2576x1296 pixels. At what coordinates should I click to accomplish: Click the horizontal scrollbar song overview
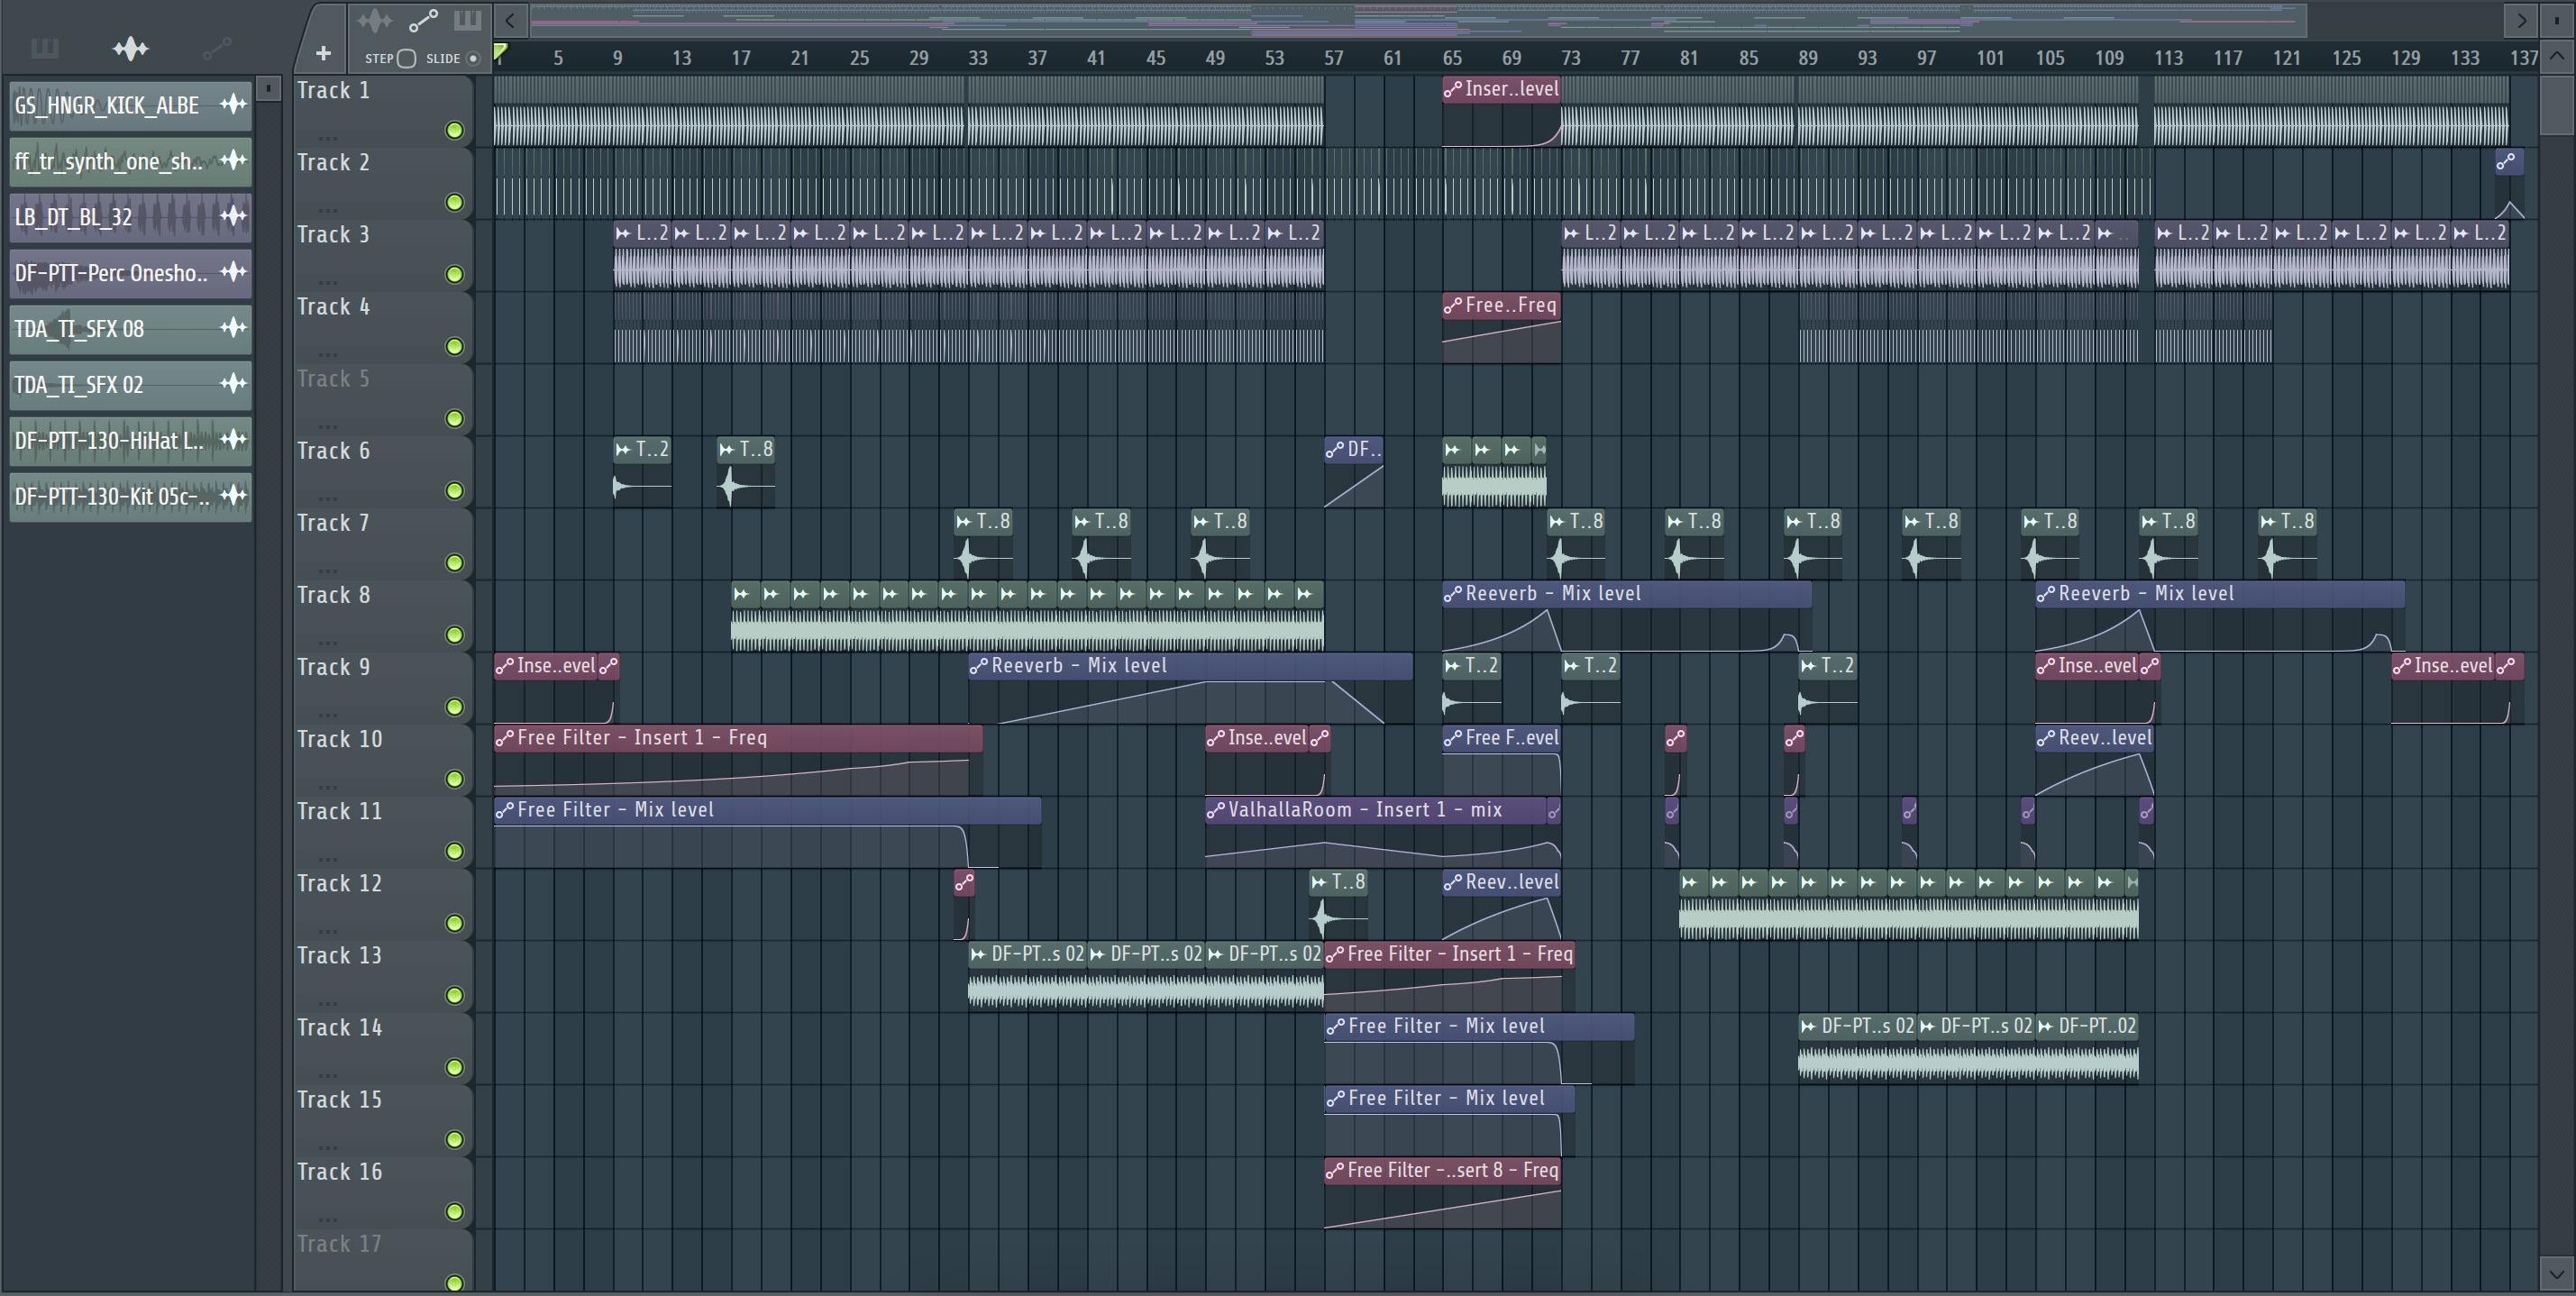pos(1417,20)
